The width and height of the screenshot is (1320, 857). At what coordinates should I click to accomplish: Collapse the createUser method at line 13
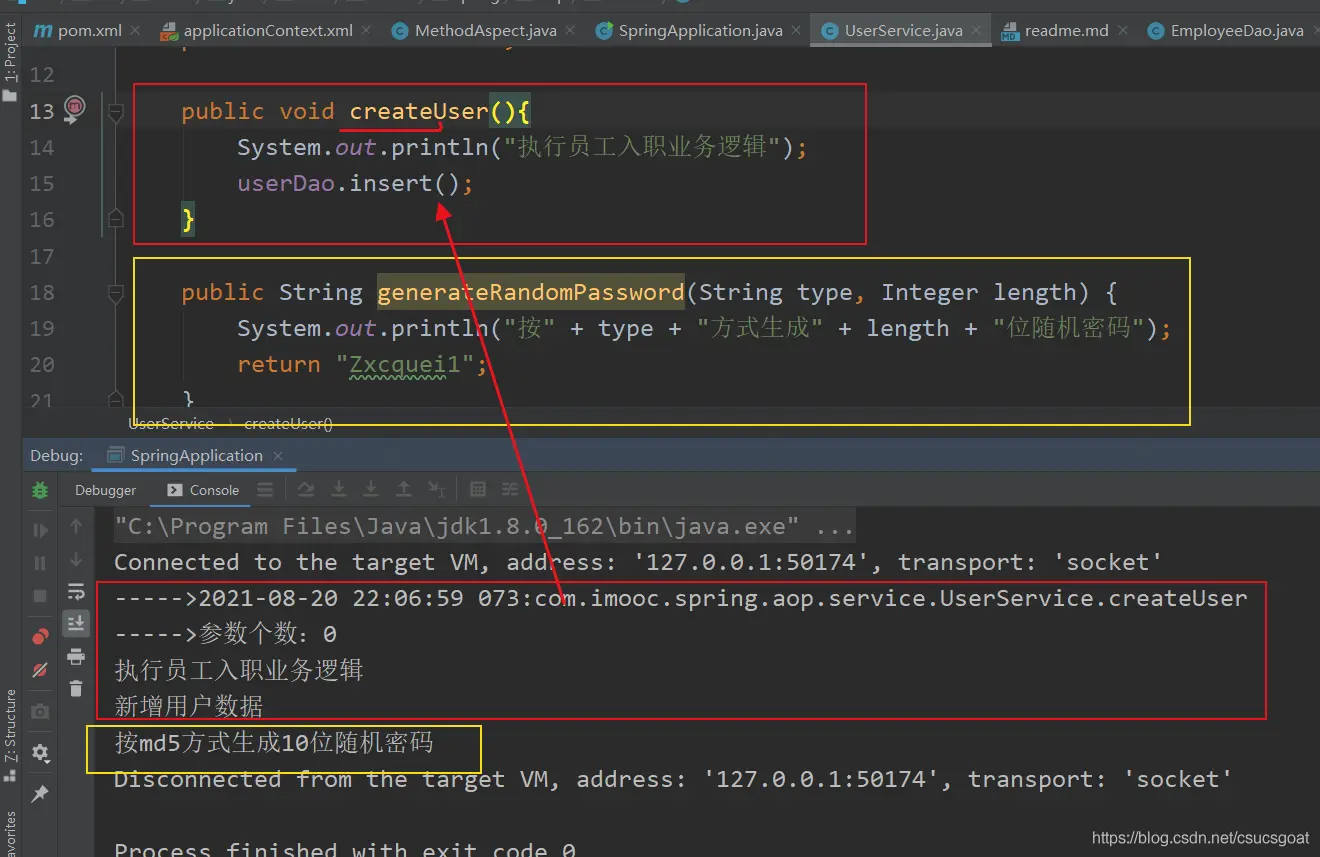point(115,112)
